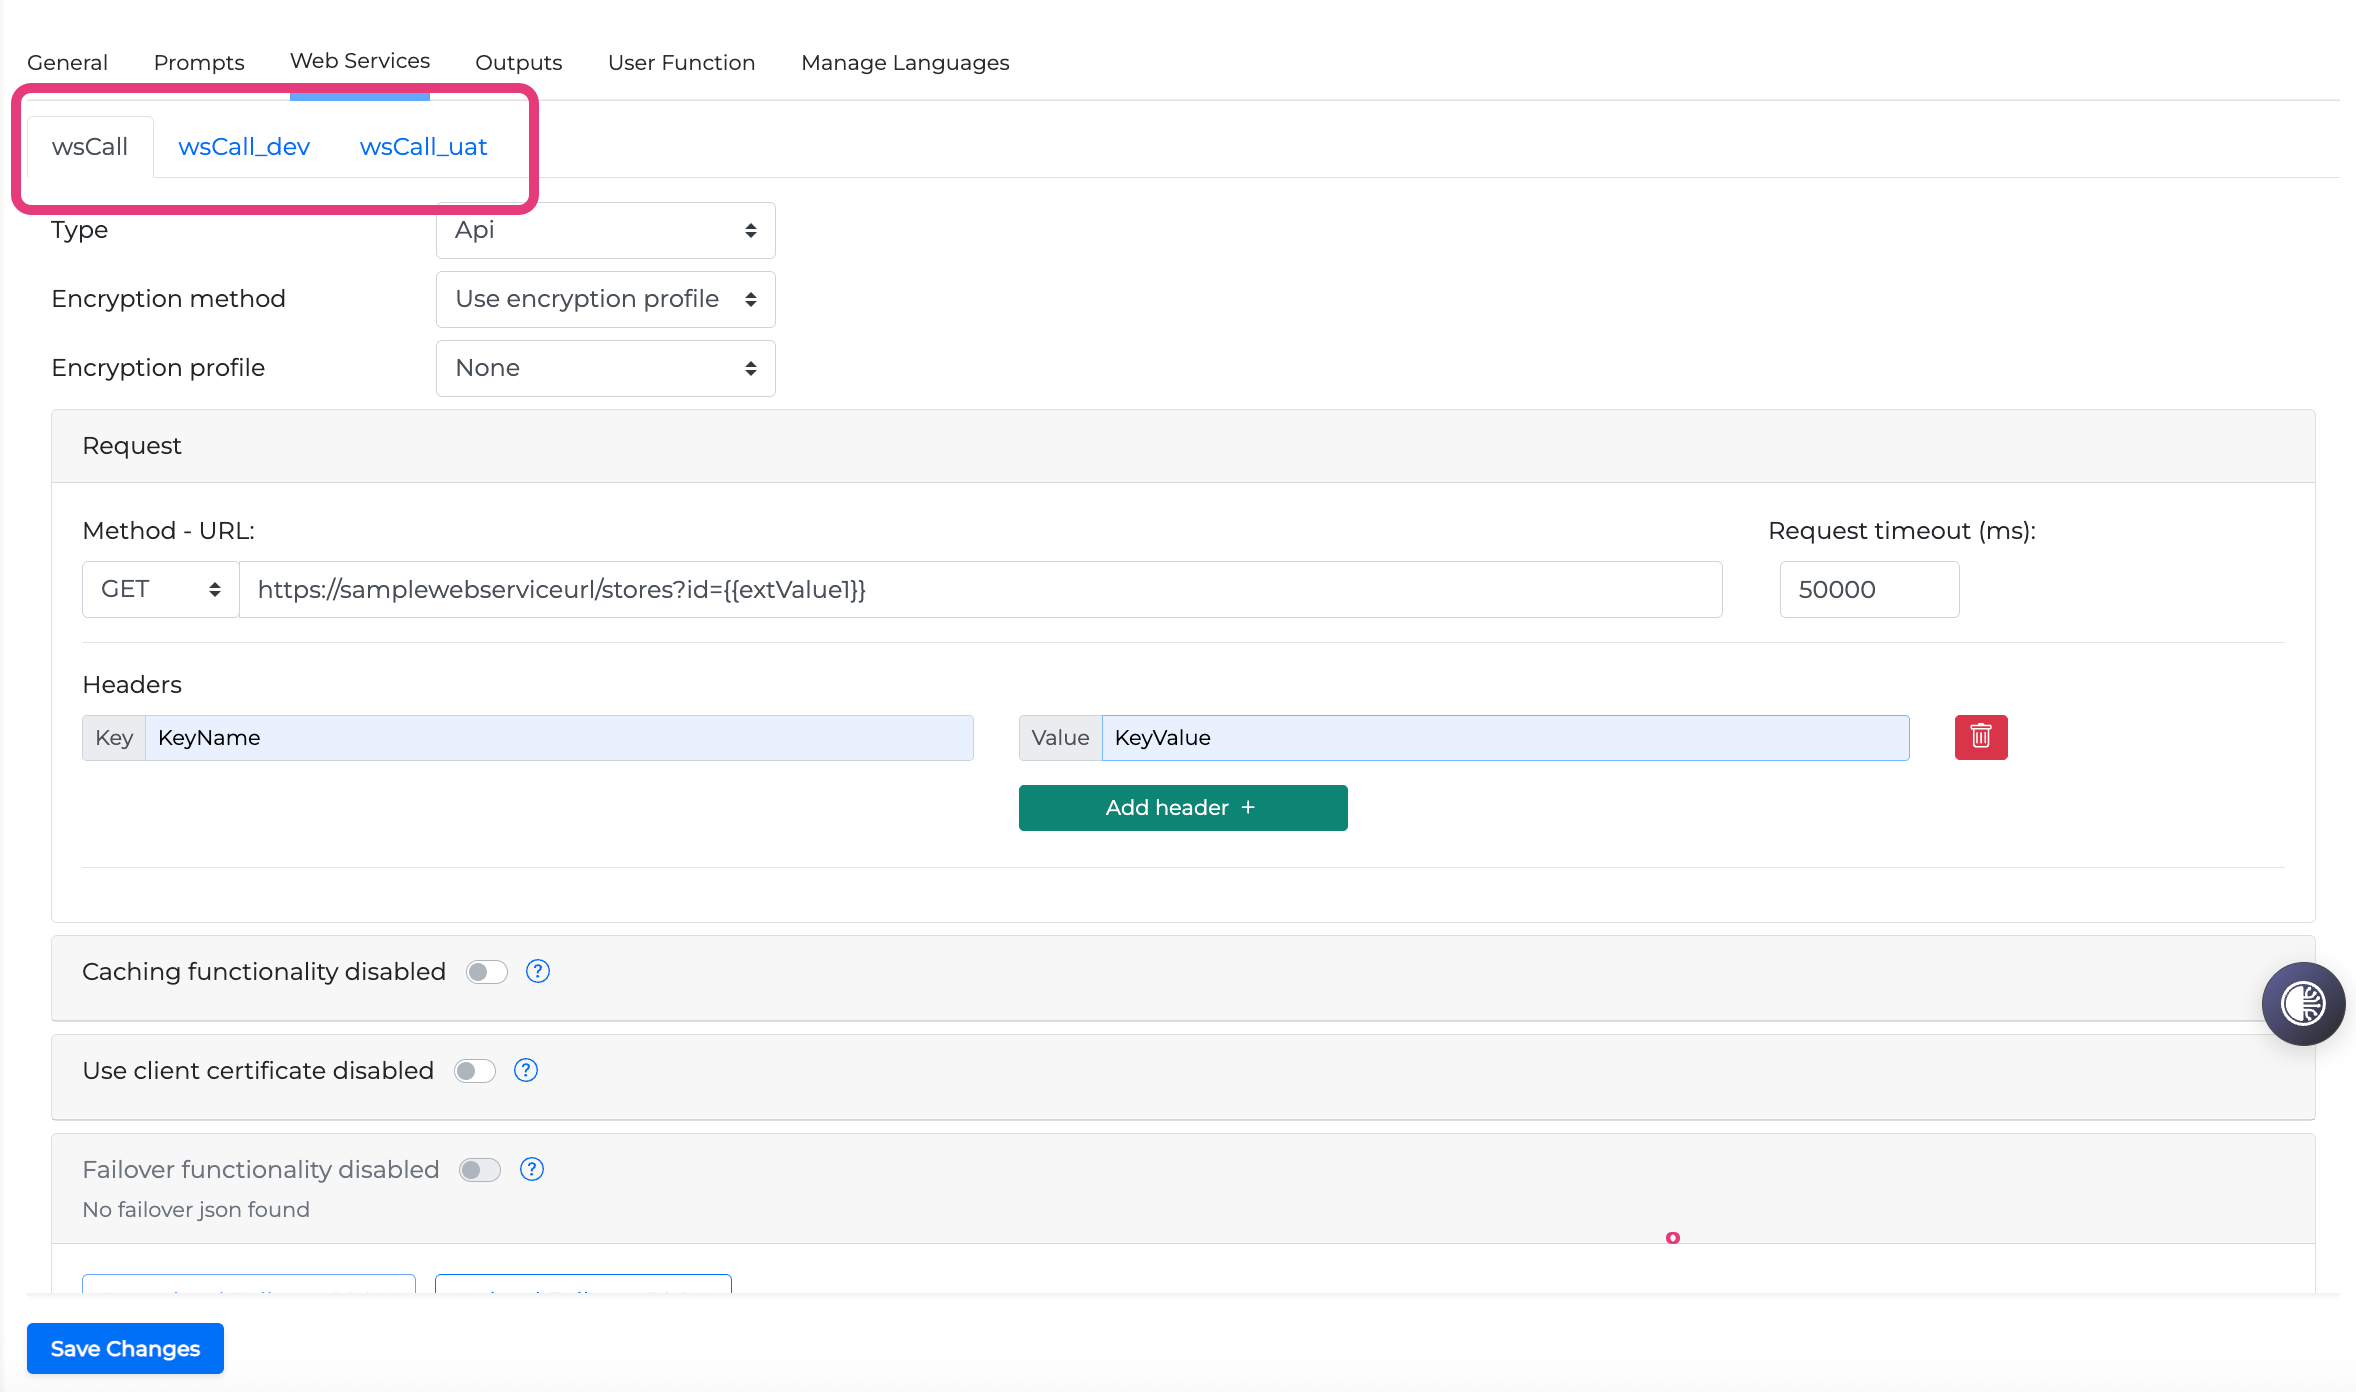Open failover functionality help icon
This screenshot has width=2356, height=1392.
tap(532, 1169)
